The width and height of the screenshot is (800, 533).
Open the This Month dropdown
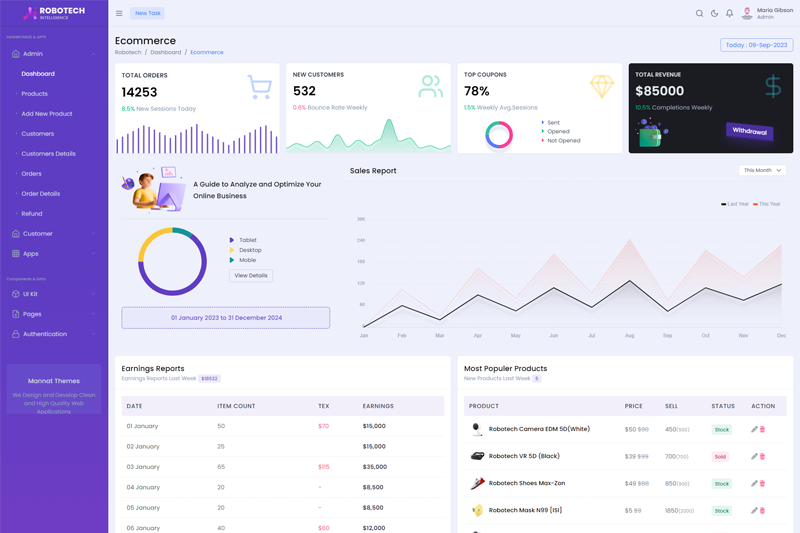(x=762, y=170)
